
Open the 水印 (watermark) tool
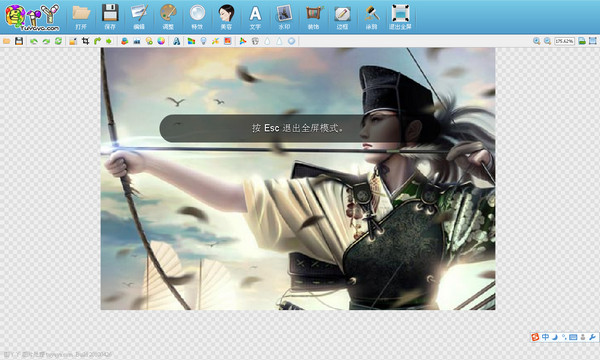(284, 17)
